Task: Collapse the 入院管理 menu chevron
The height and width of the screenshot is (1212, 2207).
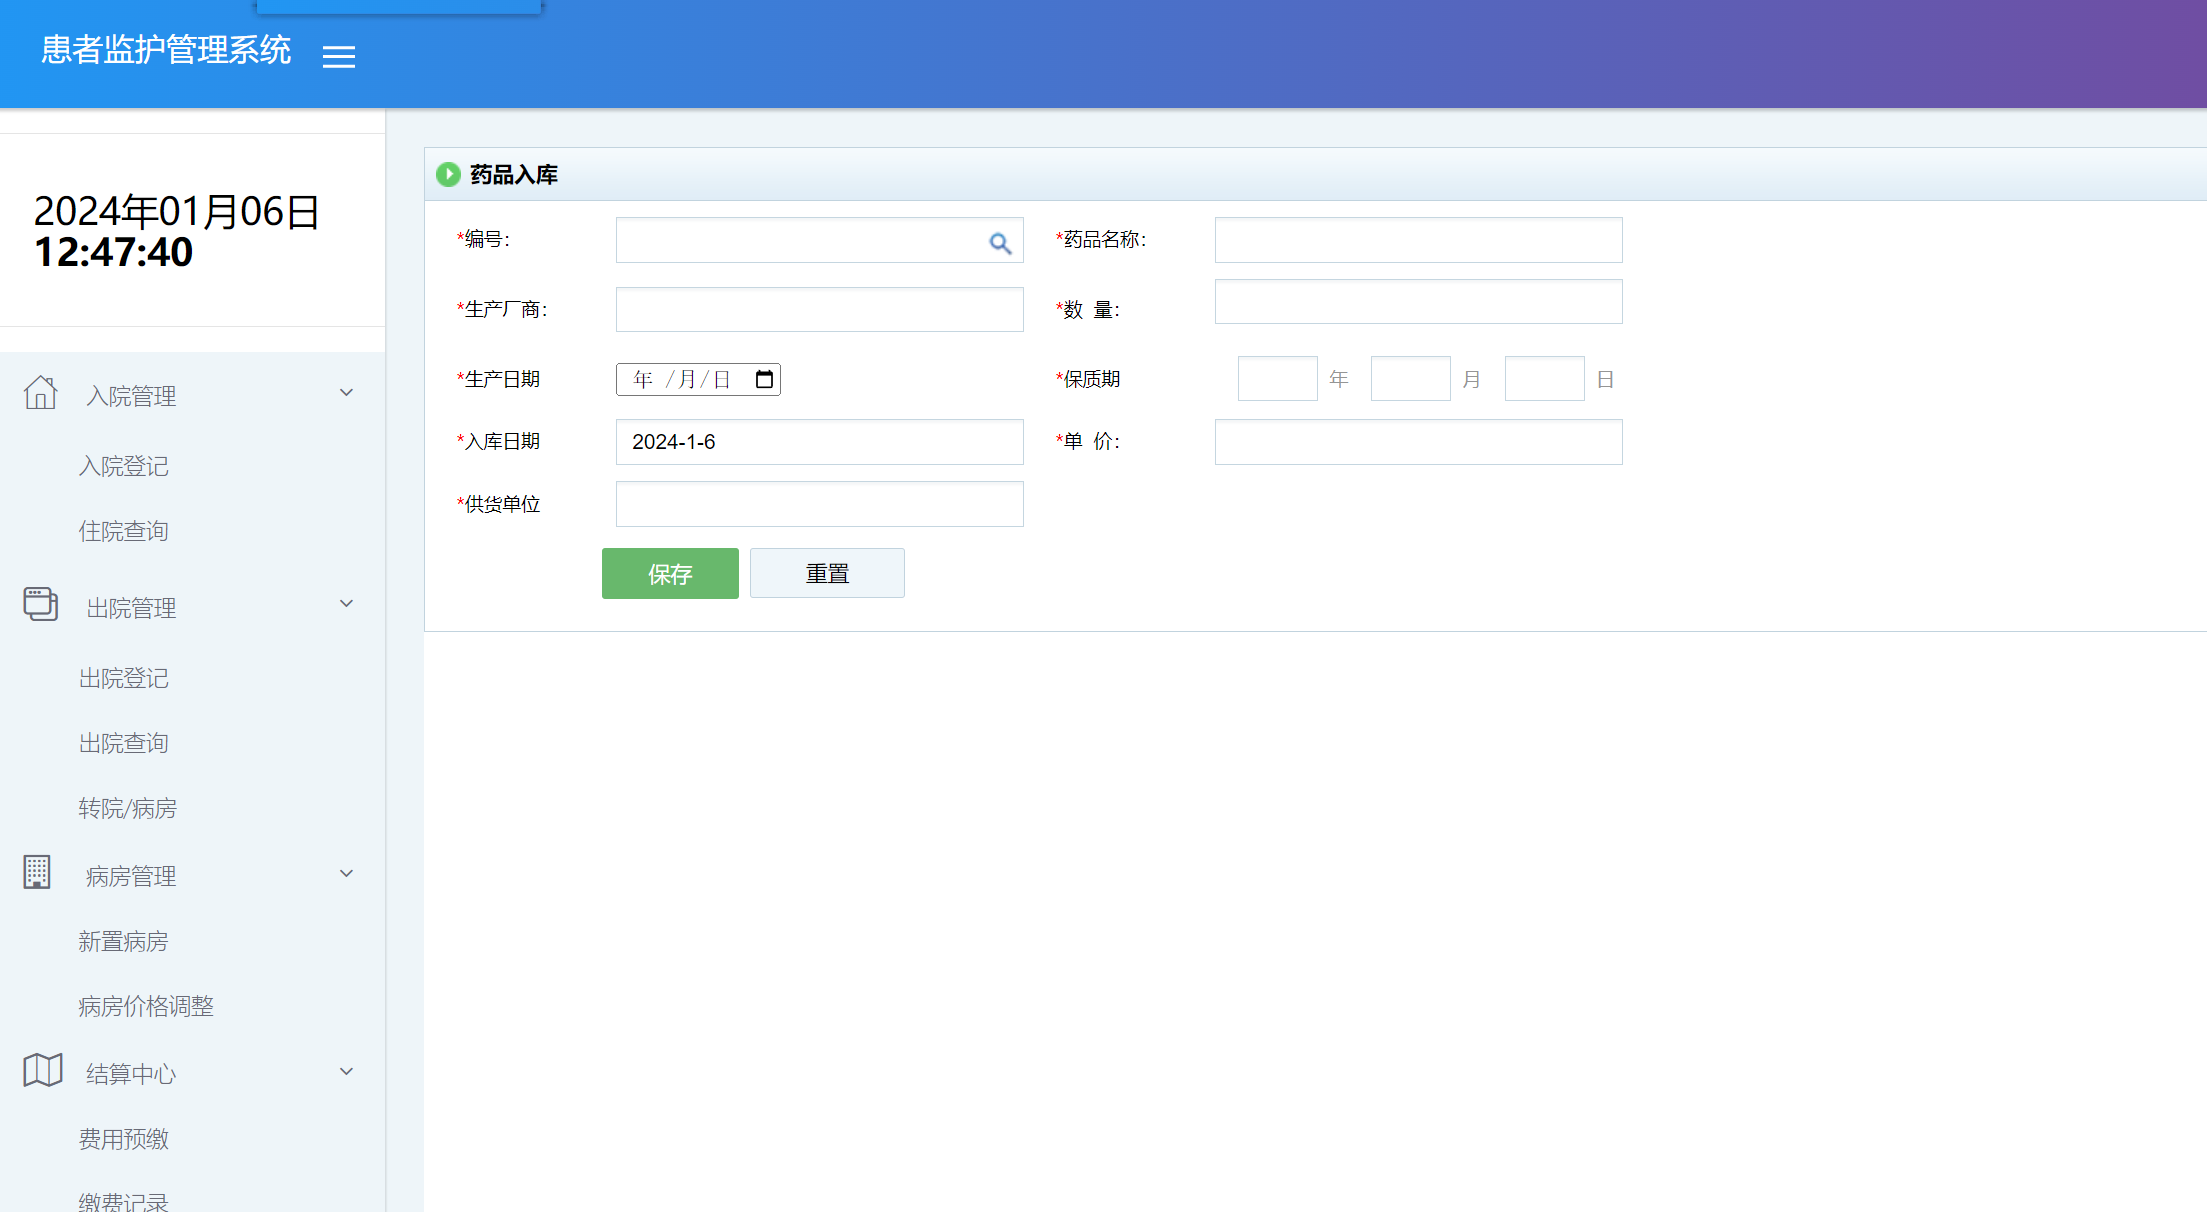Action: pyautogui.click(x=346, y=393)
